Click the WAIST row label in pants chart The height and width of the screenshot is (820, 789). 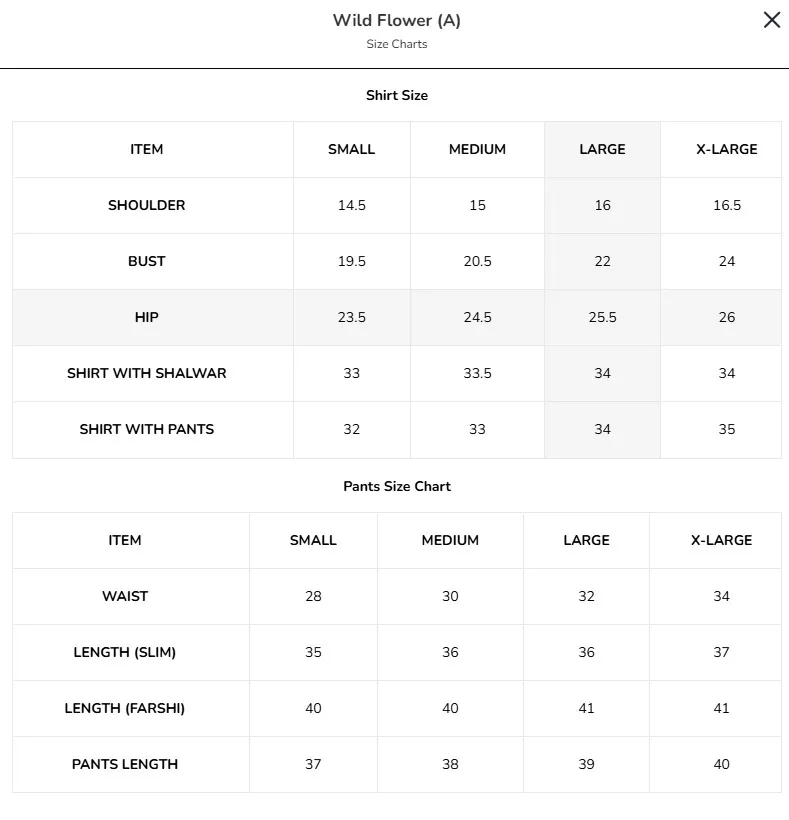pos(125,596)
